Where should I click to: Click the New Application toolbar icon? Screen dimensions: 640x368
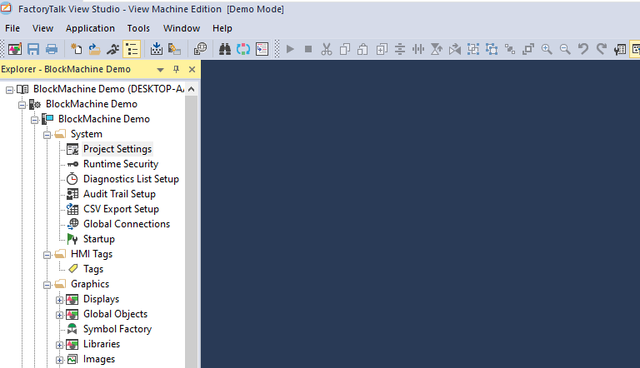[x=76, y=49]
